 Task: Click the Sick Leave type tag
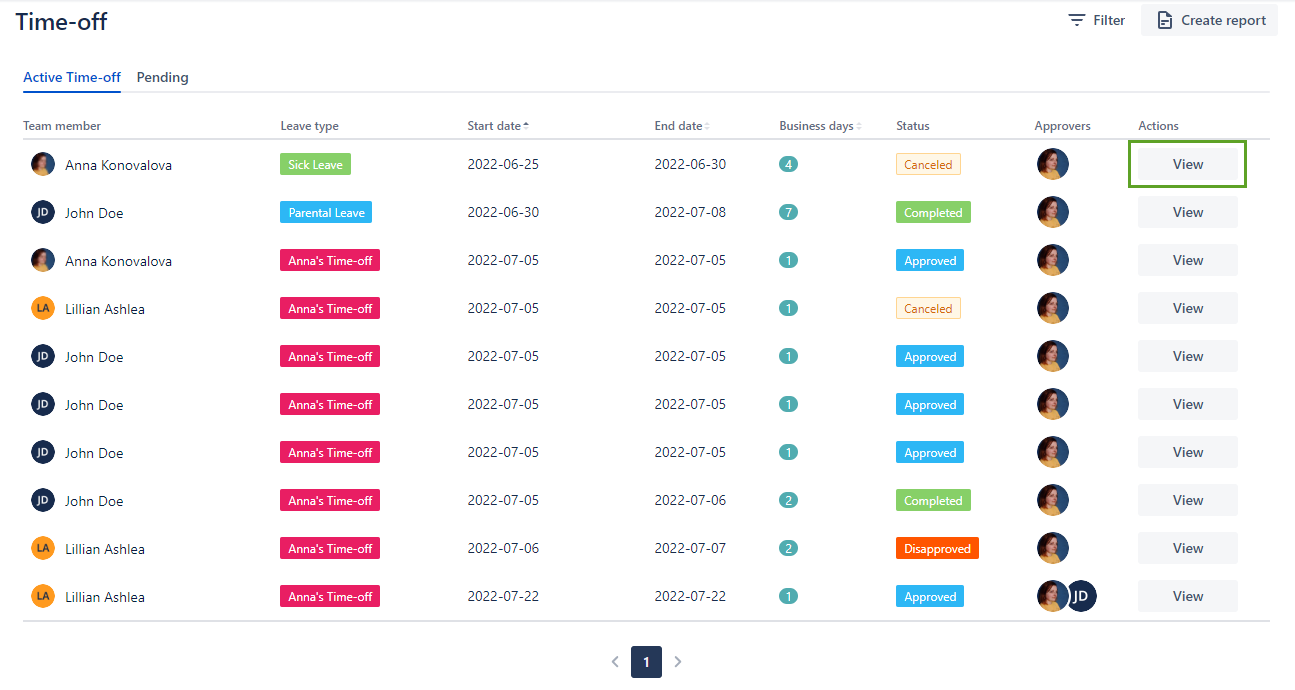pos(315,164)
